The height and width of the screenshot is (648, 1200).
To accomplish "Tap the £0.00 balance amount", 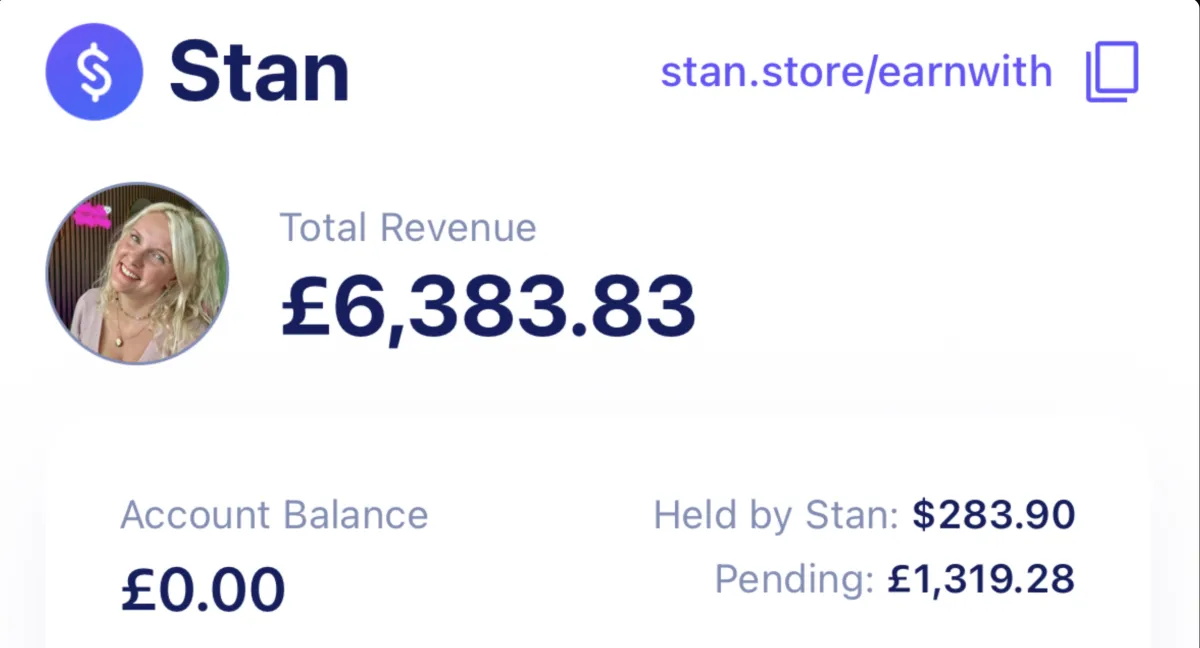I will pos(203,589).
